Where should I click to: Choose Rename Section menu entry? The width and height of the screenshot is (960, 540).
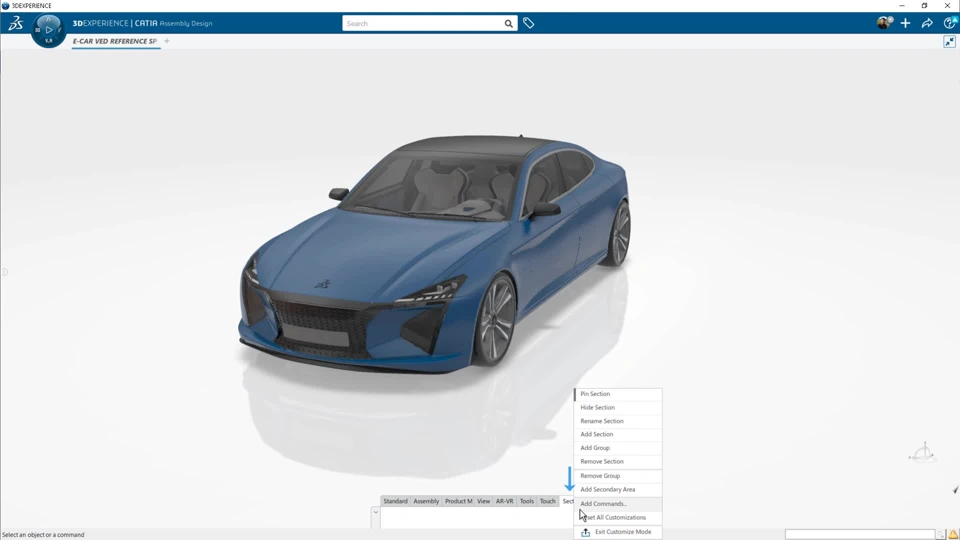click(618, 421)
